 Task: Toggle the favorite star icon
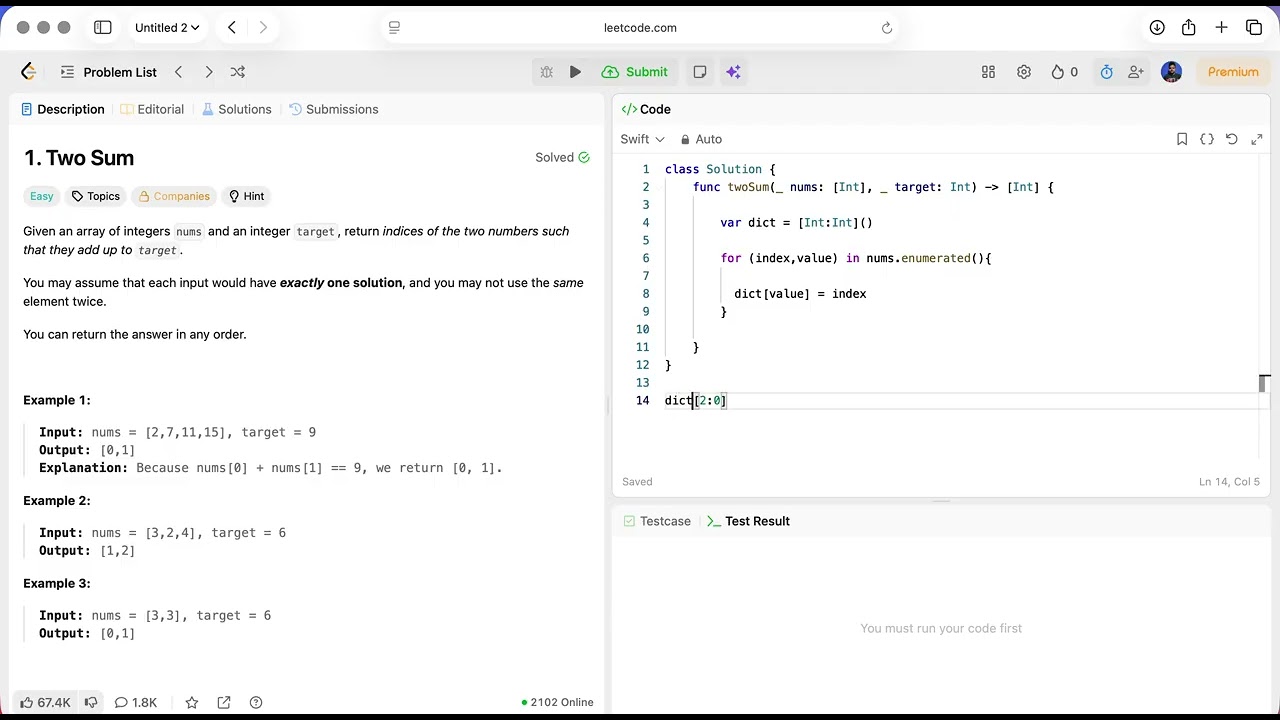192,702
